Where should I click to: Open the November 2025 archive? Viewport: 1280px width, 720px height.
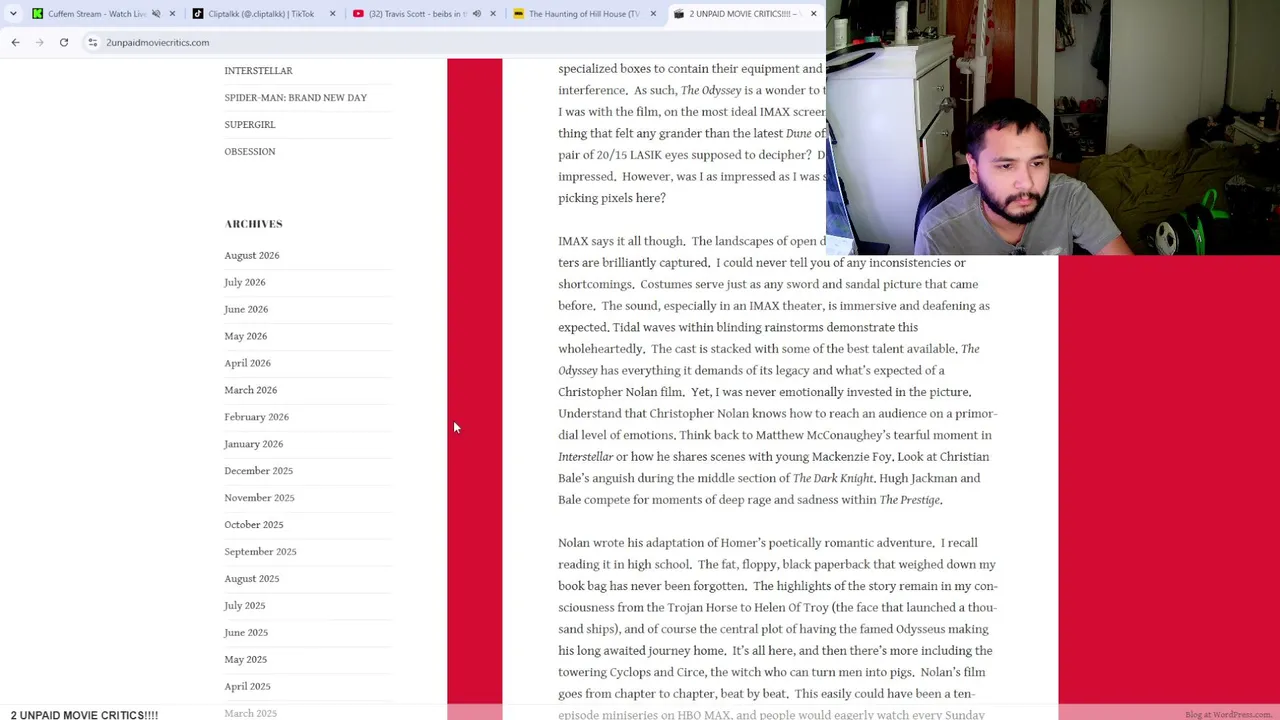[259, 498]
